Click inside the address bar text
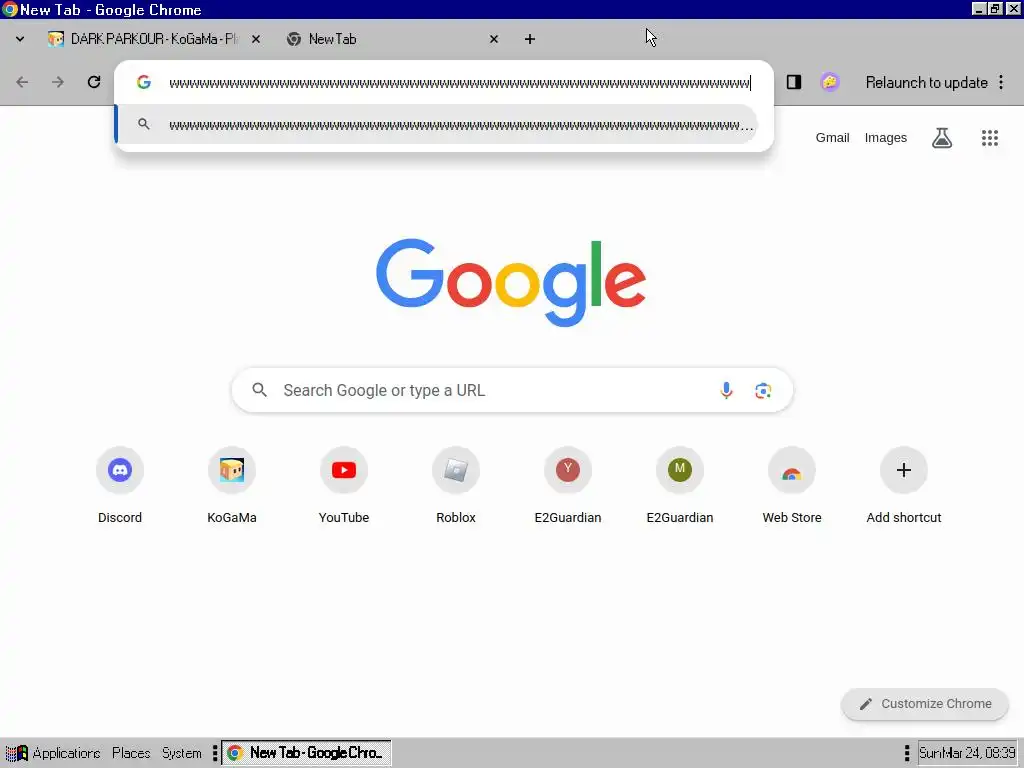The height and width of the screenshot is (768, 1024). [459, 83]
